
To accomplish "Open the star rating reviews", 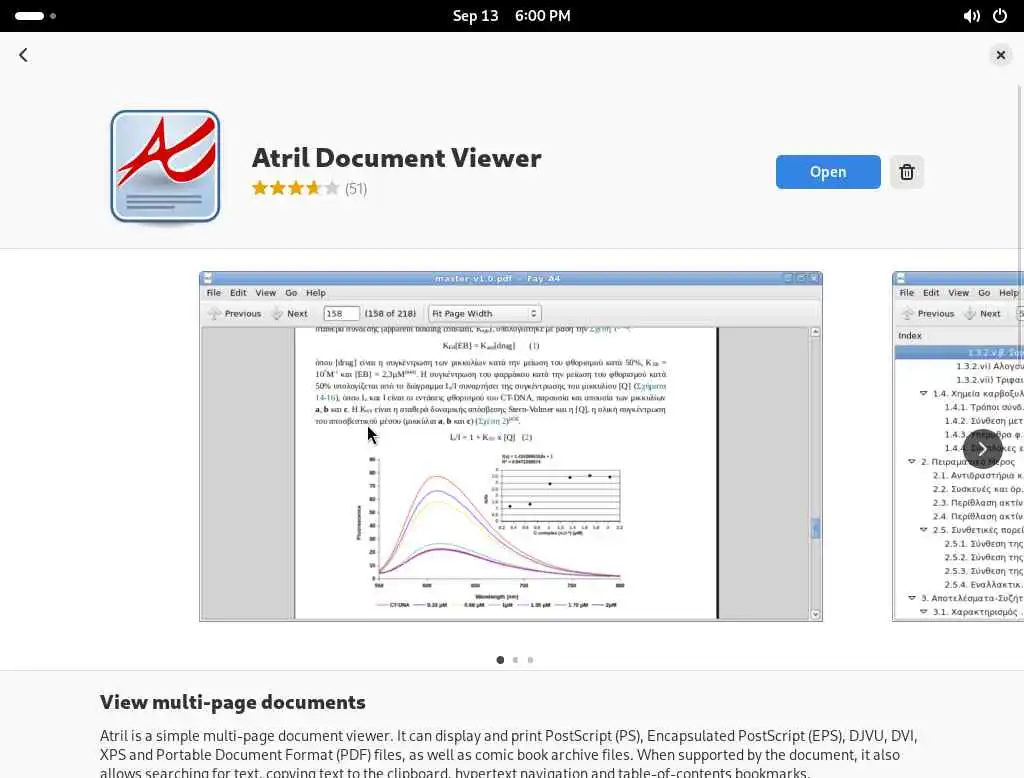I will click(296, 189).
